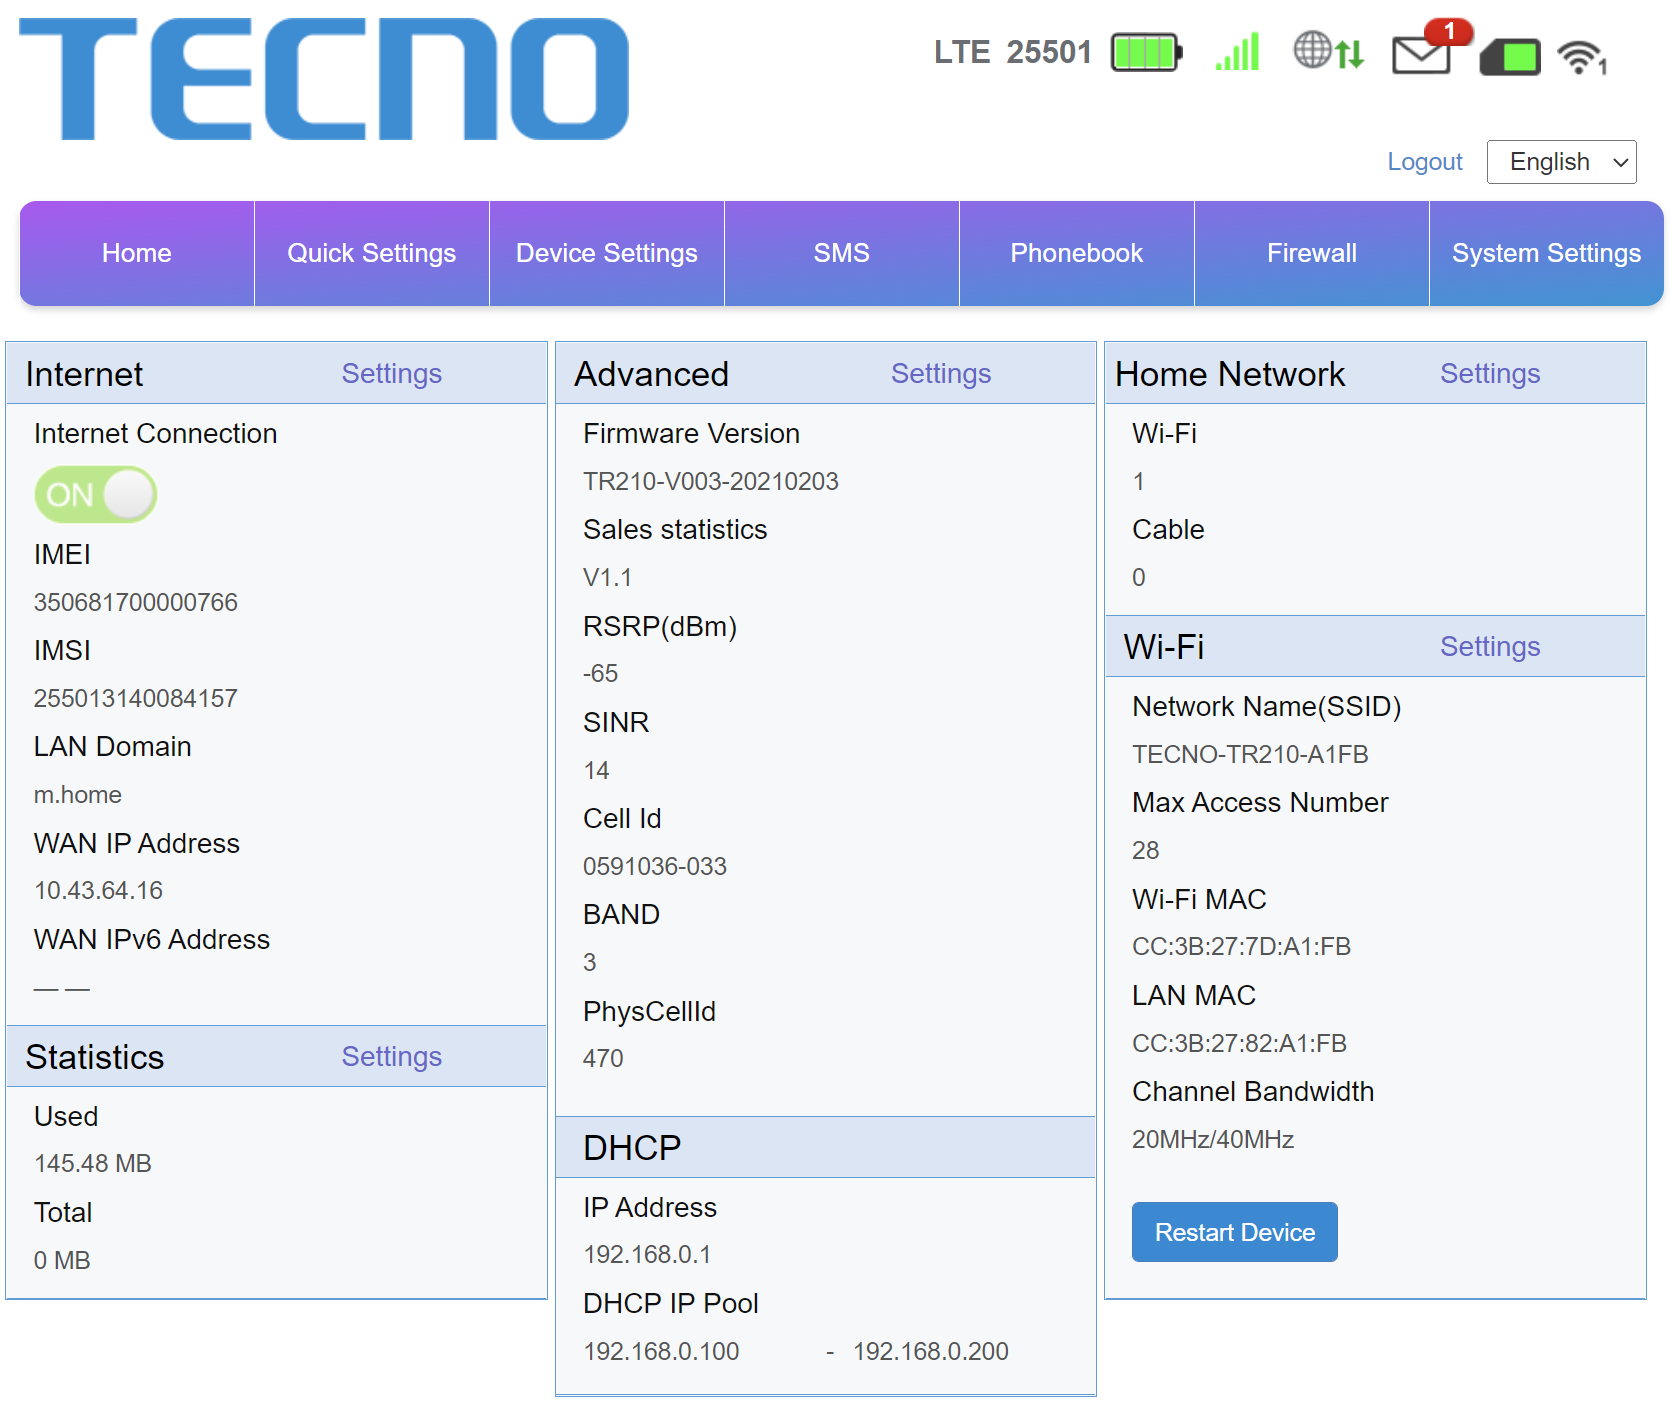Image resolution: width=1676 pixels, height=1420 pixels.
Task: Click the TECNO logo
Action: click(x=324, y=79)
